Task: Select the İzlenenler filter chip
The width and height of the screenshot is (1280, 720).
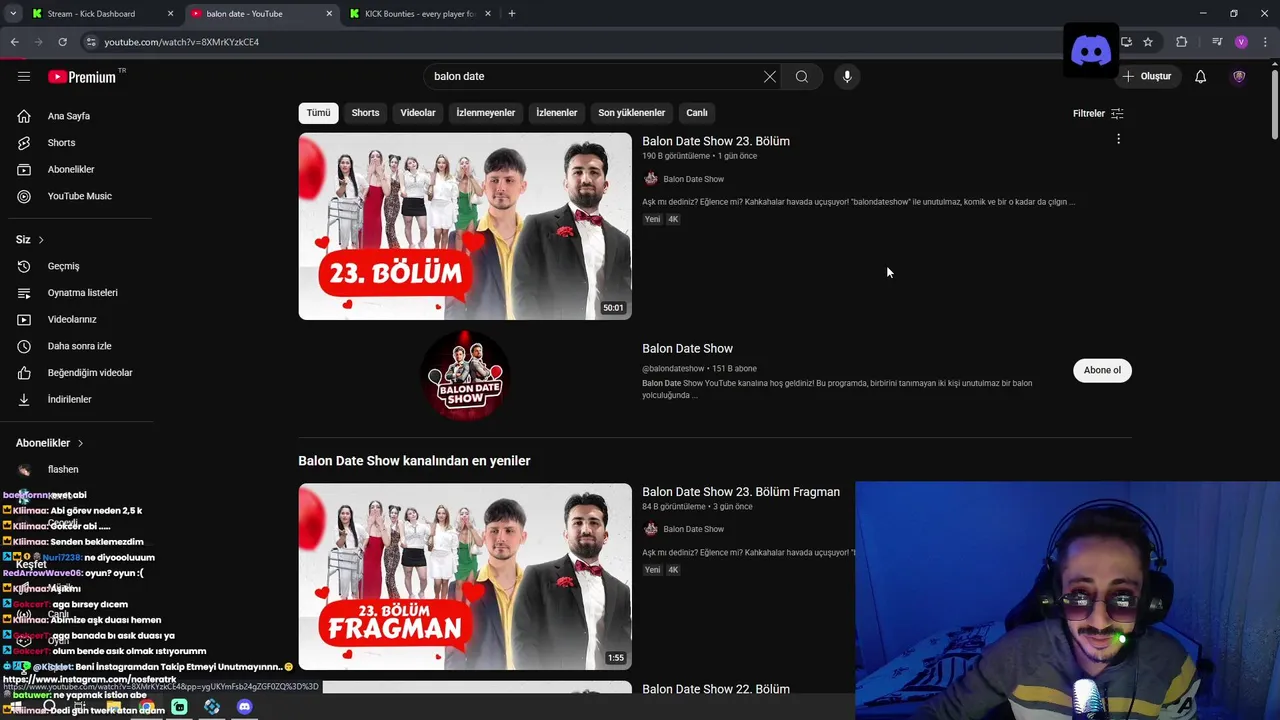Action: pos(556,113)
